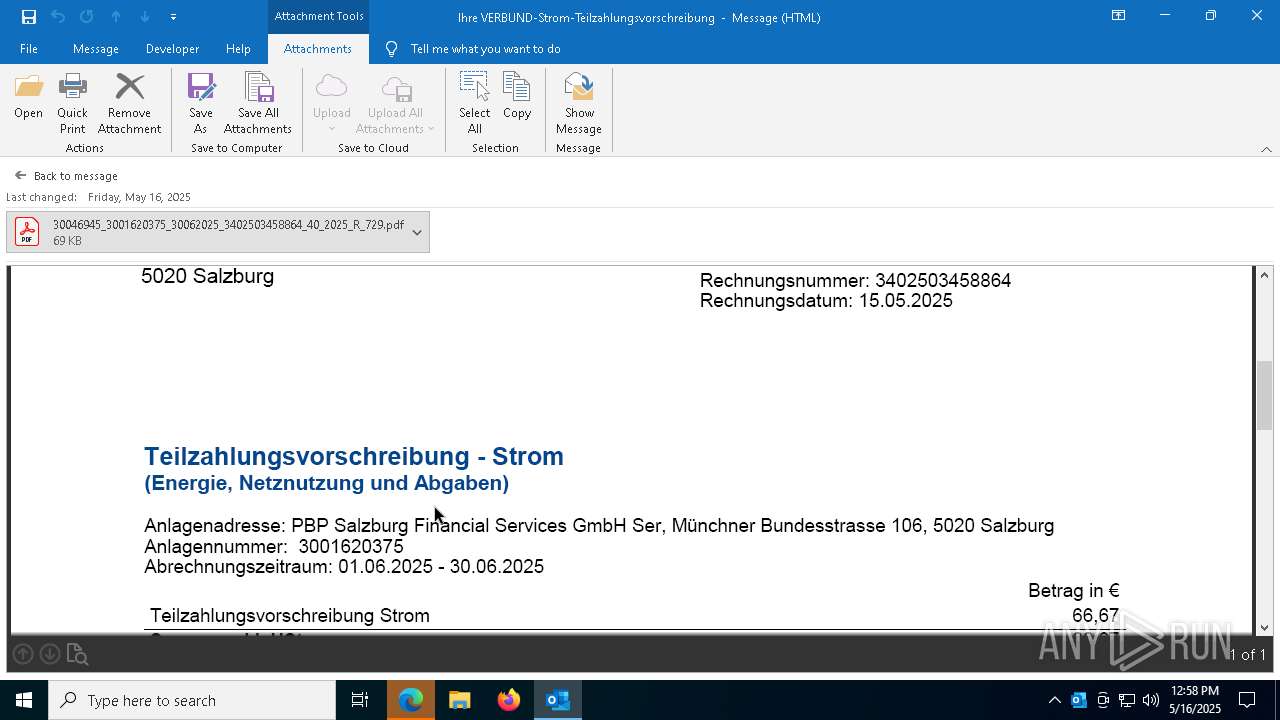Click the Teilzahlungsvorschreibung - Strom heading
This screenshot has height=720, width=1280.
[354, 456]
